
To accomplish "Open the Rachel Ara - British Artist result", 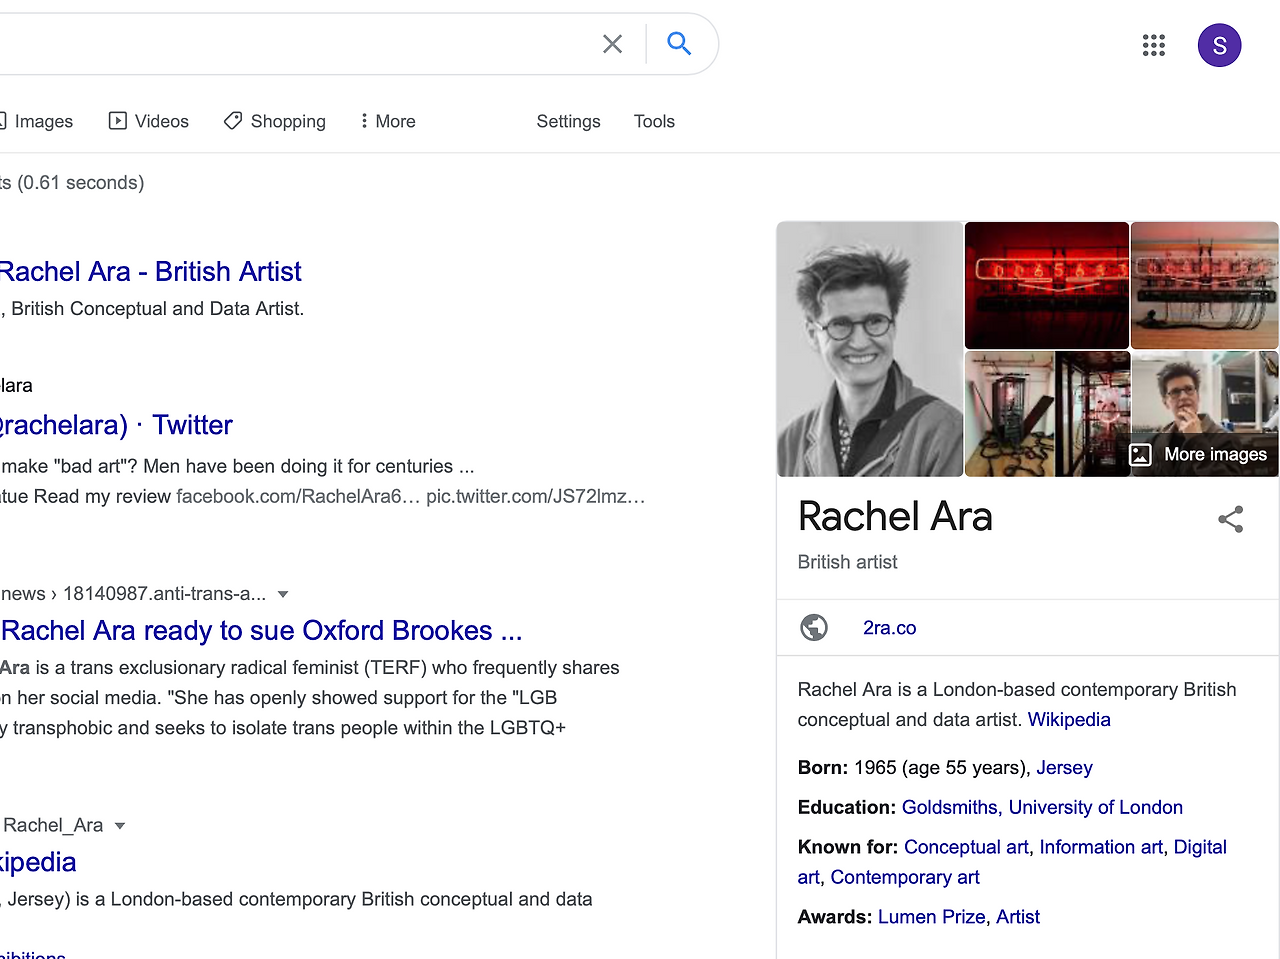I will click(x=150, y=271).
